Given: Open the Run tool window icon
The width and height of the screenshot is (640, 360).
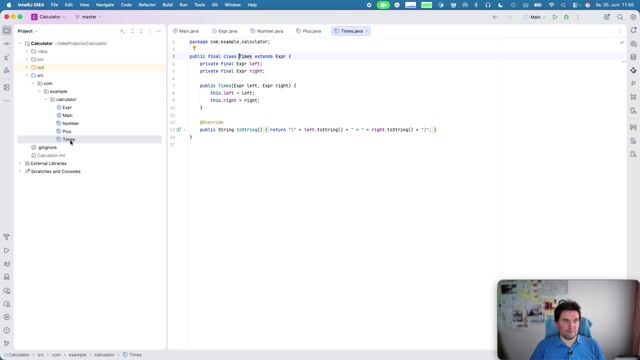Looking at the screenshot, I should [7, 251].
